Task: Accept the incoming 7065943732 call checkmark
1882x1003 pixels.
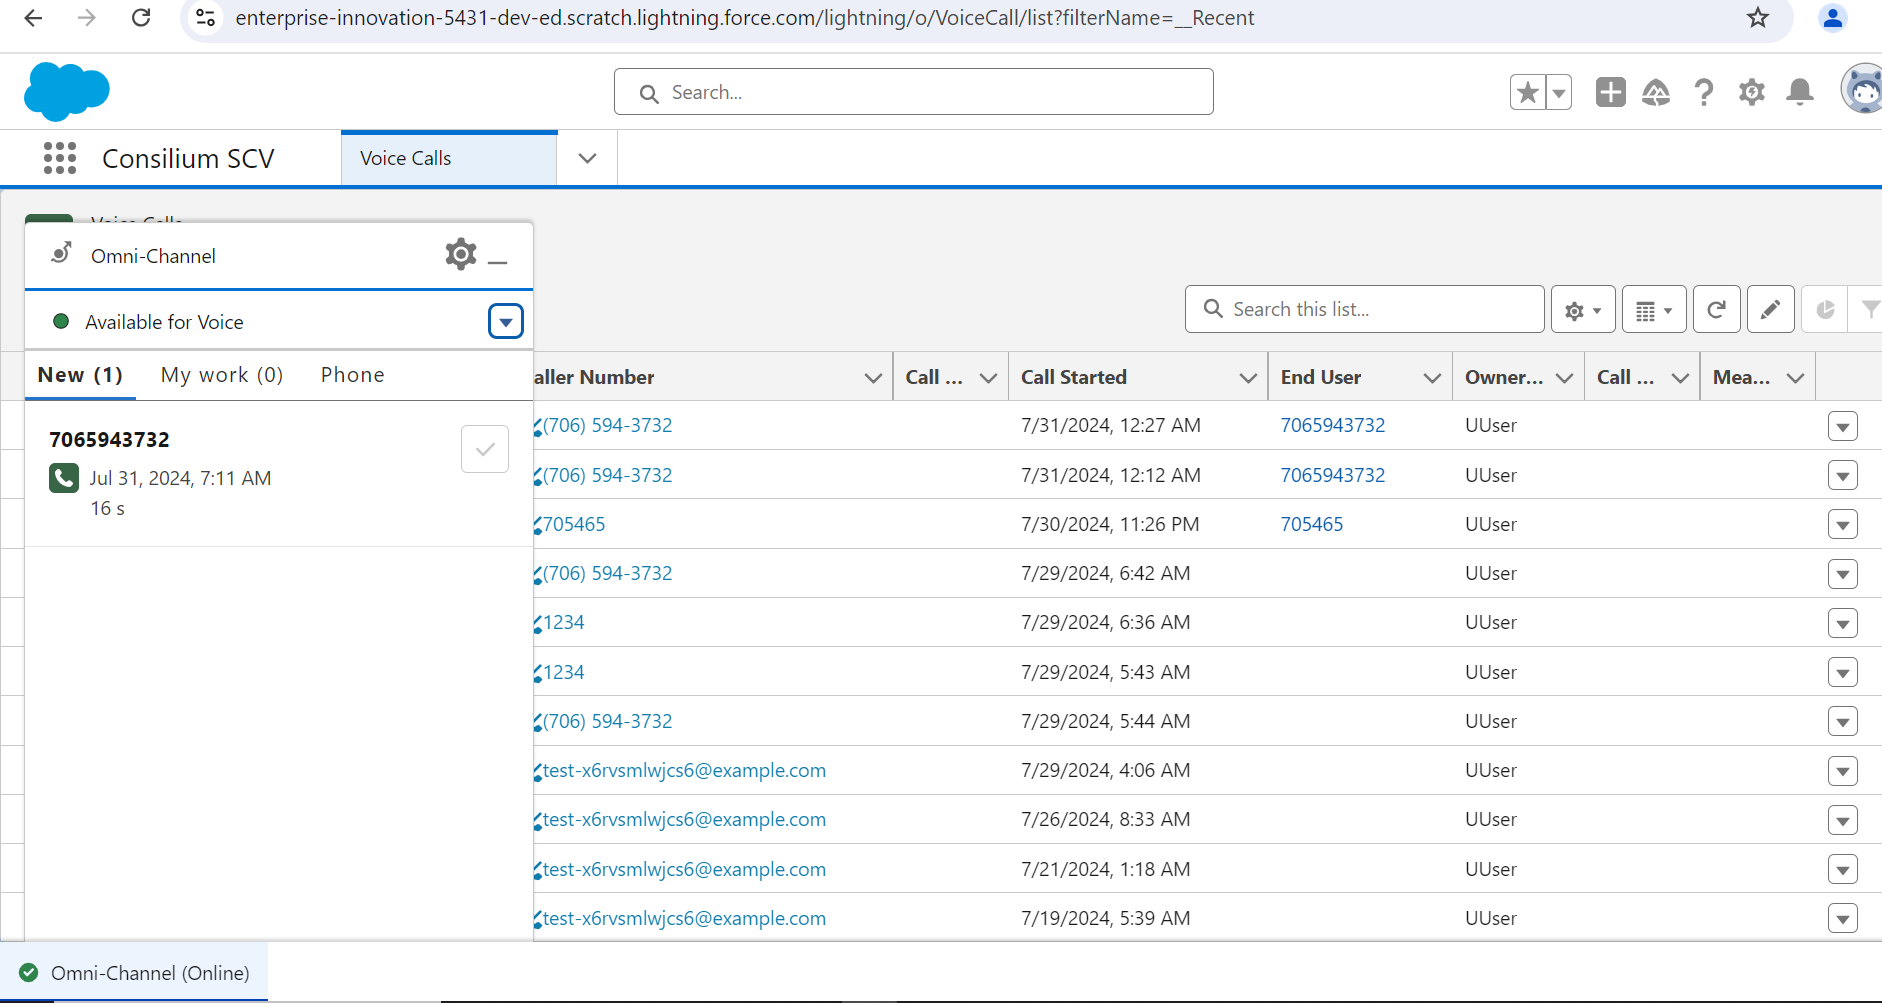Action: coord(485,449)
